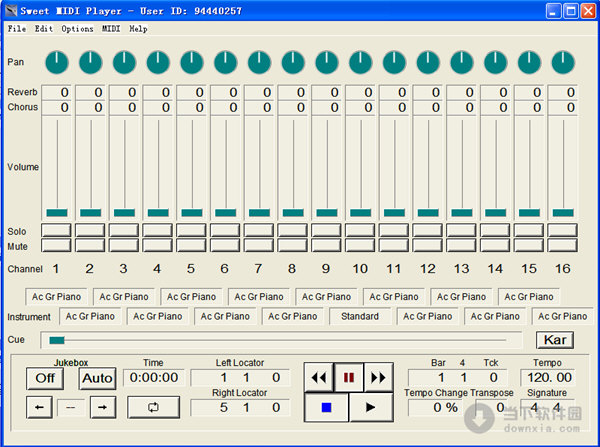Click the Pan knob for channel 10
This screenshot has width=600, height=447.
[x=360, y=62]
